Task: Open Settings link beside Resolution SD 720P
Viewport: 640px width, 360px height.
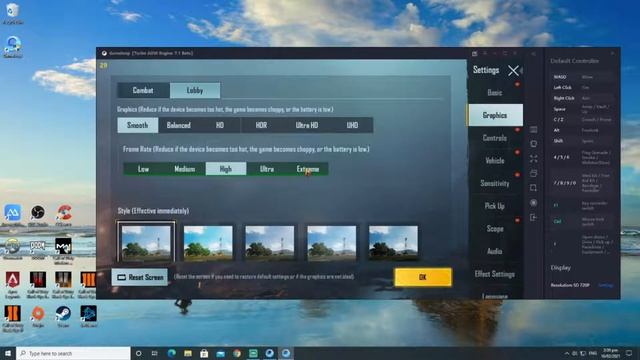Action: 605,285
